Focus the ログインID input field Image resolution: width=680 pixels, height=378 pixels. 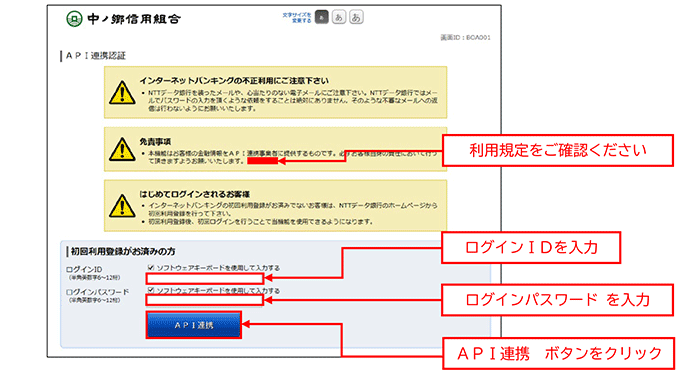[x=205, y=278]
